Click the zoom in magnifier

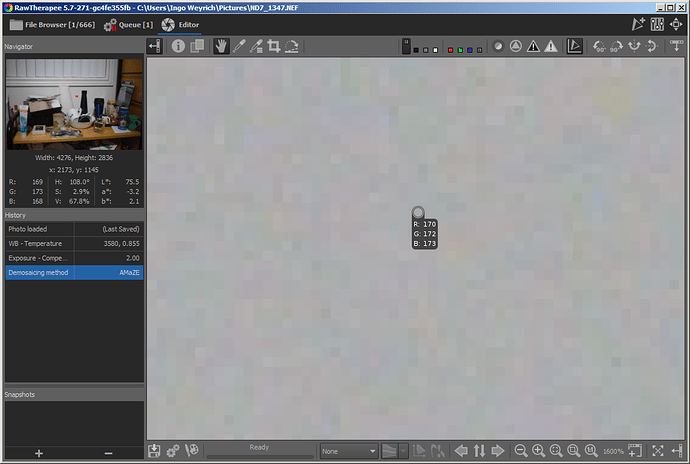coord(538,451)
